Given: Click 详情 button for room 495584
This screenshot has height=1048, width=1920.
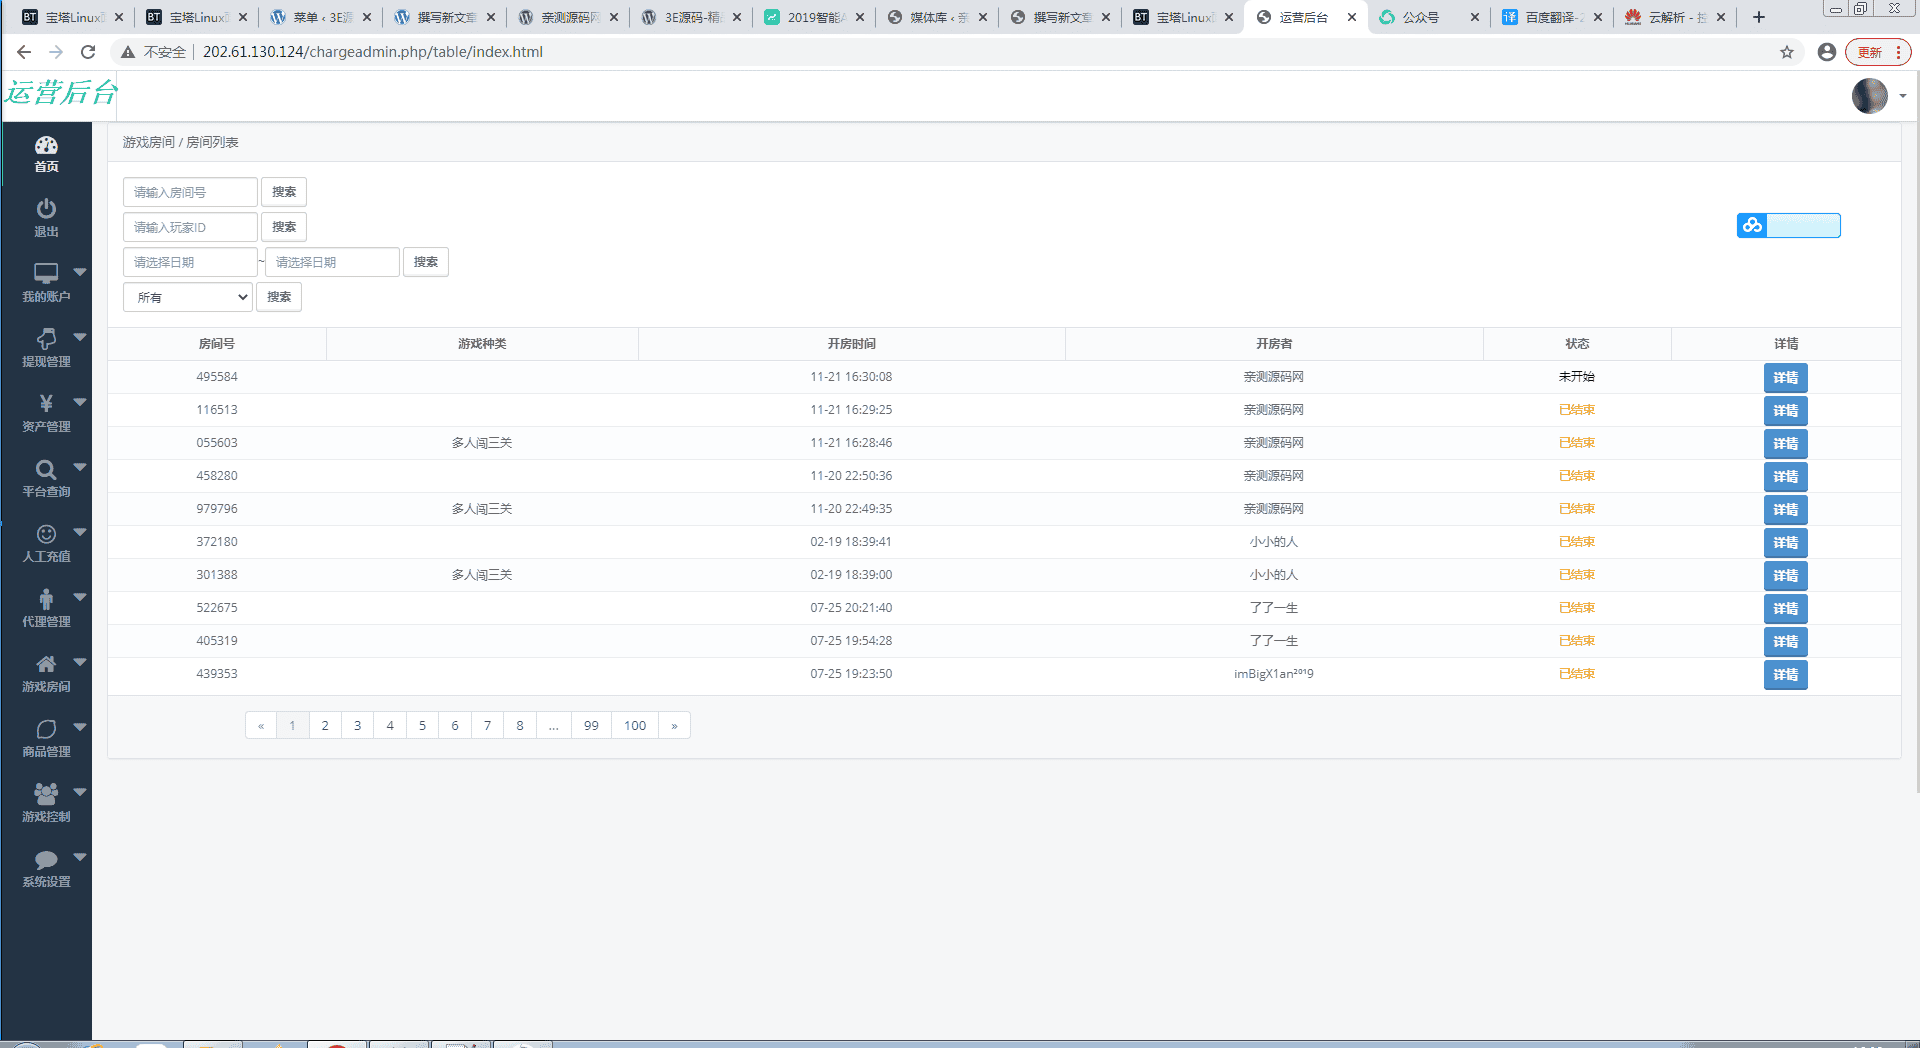Looking at the screenshot, I should (x=1785, y=378).
